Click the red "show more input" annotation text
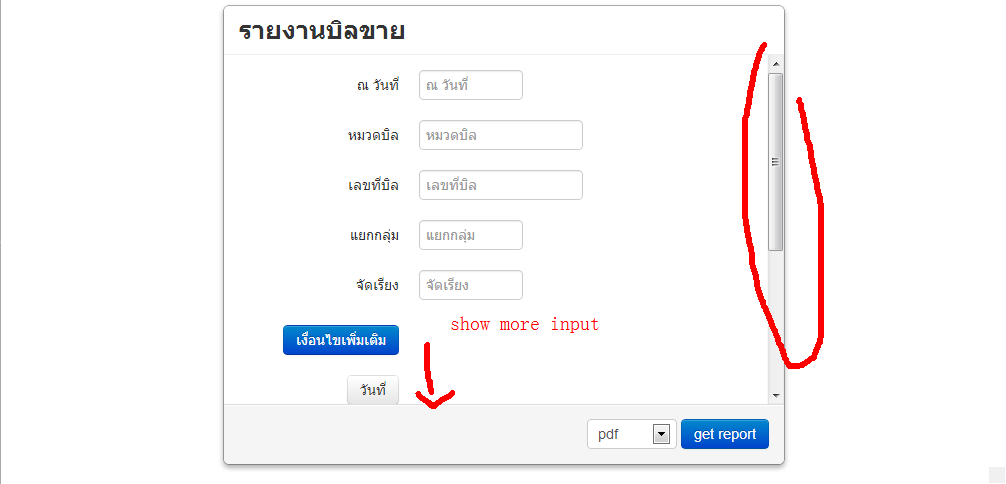Screen dimensions: 1006x484 tap(524, 324)
